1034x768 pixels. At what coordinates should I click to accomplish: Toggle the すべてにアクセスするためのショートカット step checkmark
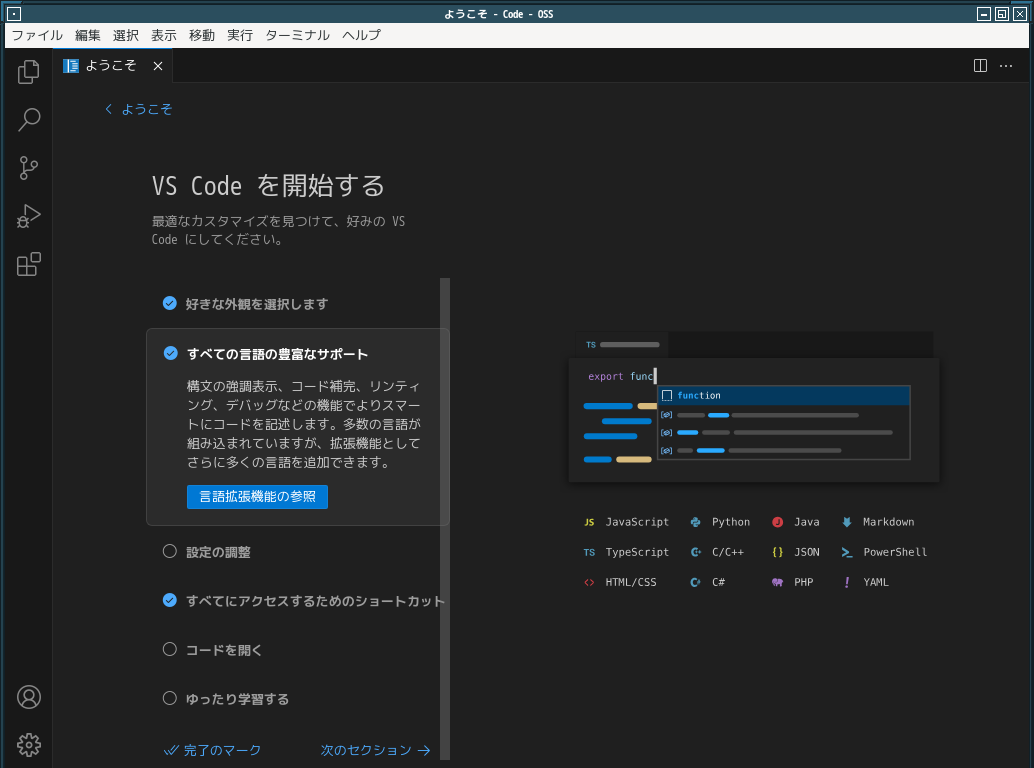pyautogui.click(x=169, y=600)
